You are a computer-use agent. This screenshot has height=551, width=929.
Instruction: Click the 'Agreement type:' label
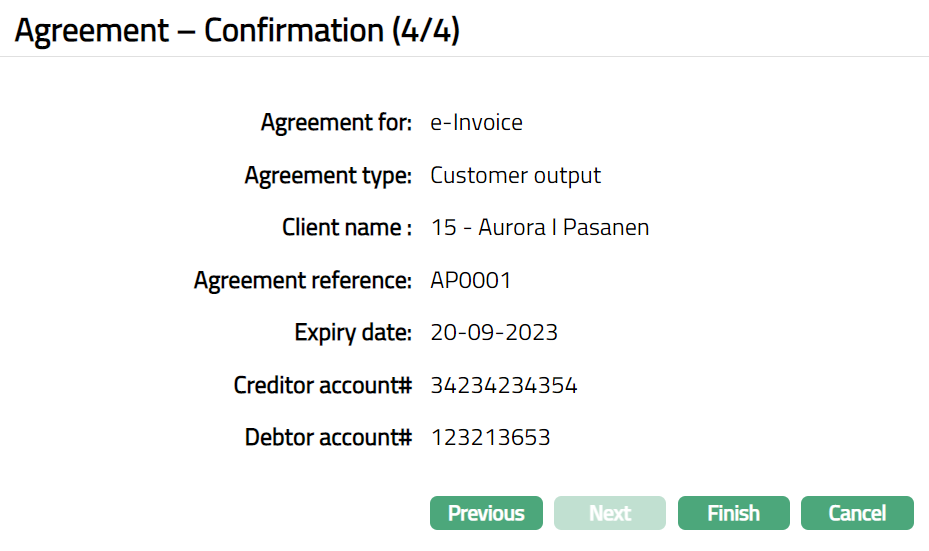(x=328, y=176)
